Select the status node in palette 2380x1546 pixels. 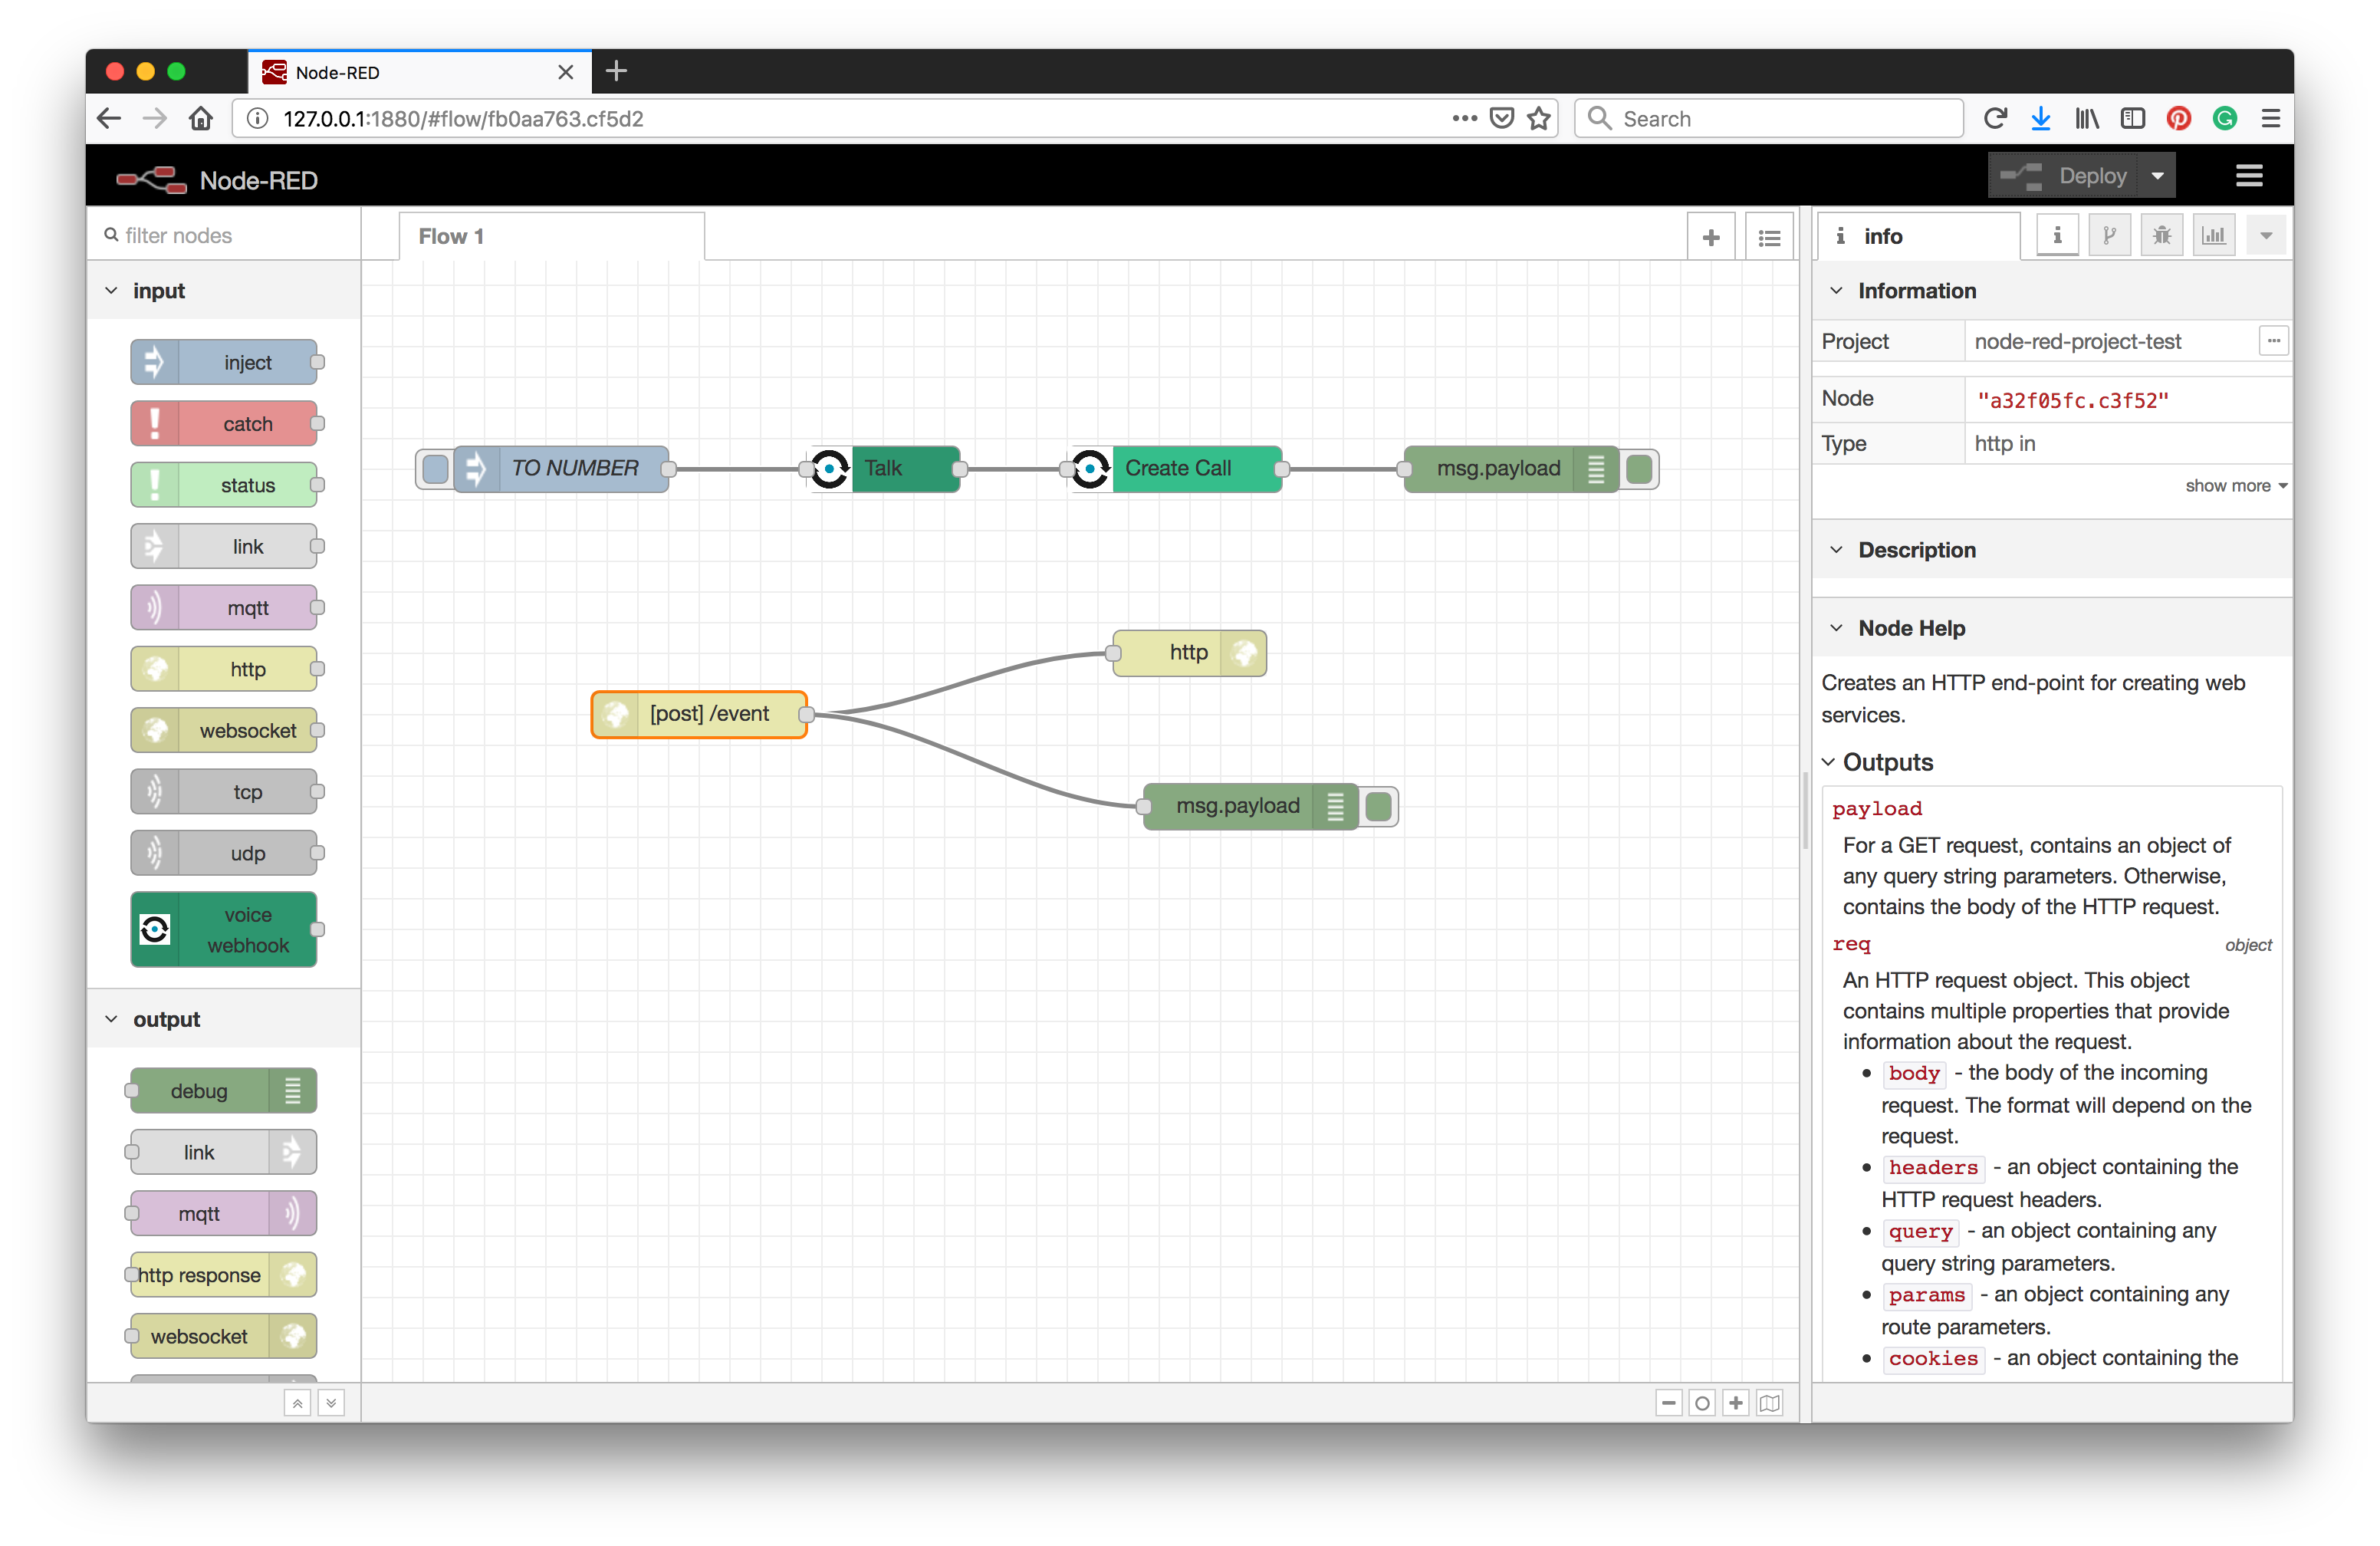(x=224, y=485)
